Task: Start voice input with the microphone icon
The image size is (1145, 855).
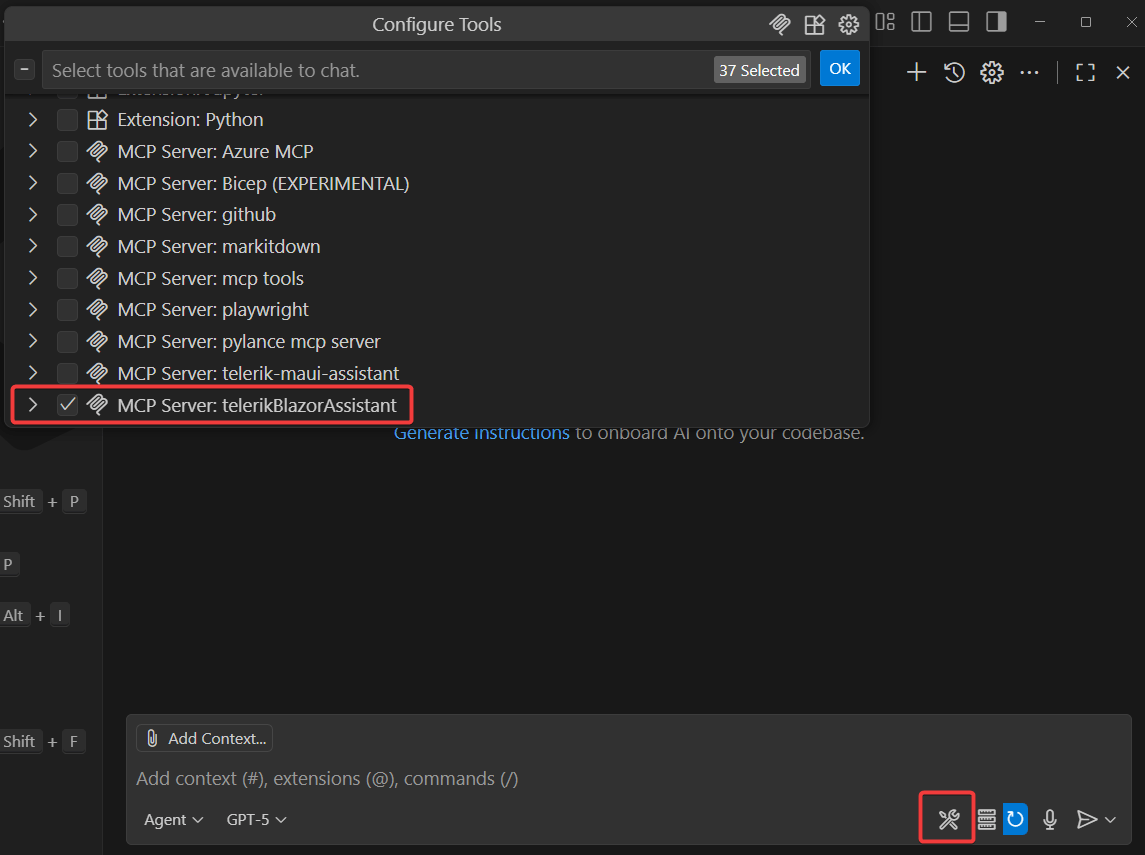Action: tap(1049, 819)
